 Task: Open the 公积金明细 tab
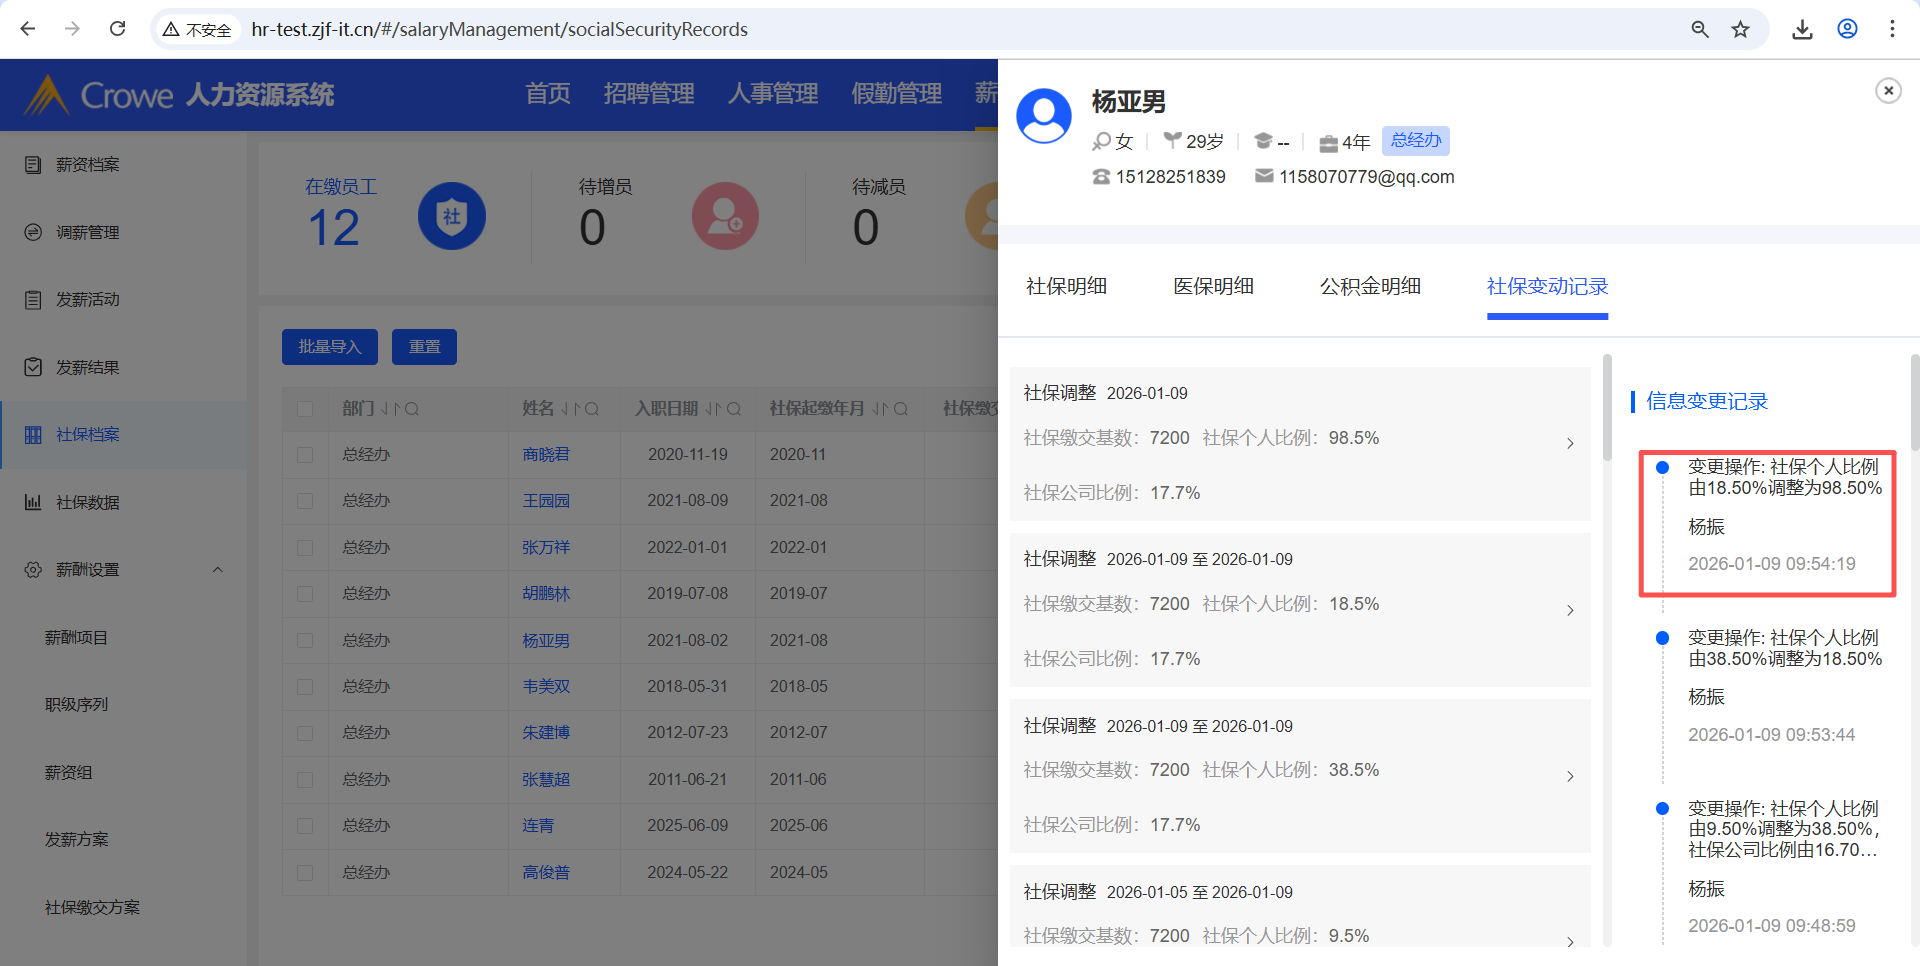pyautogui.click(x=1370, y=287)
